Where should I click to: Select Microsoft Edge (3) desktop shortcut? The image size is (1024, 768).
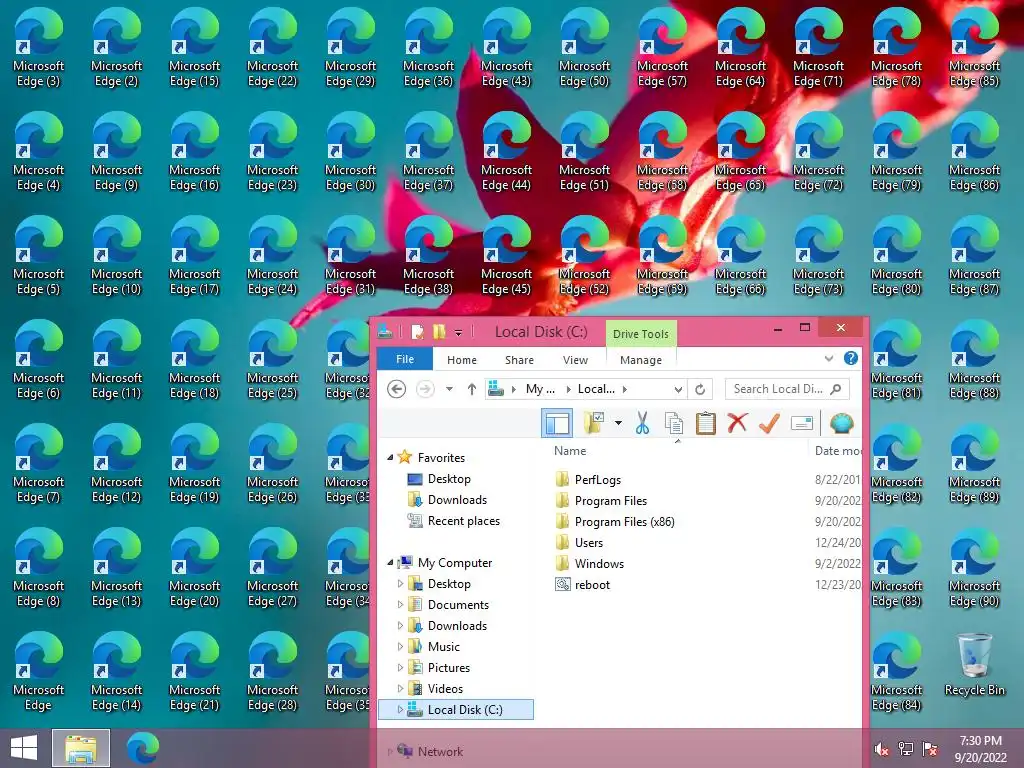39,48
